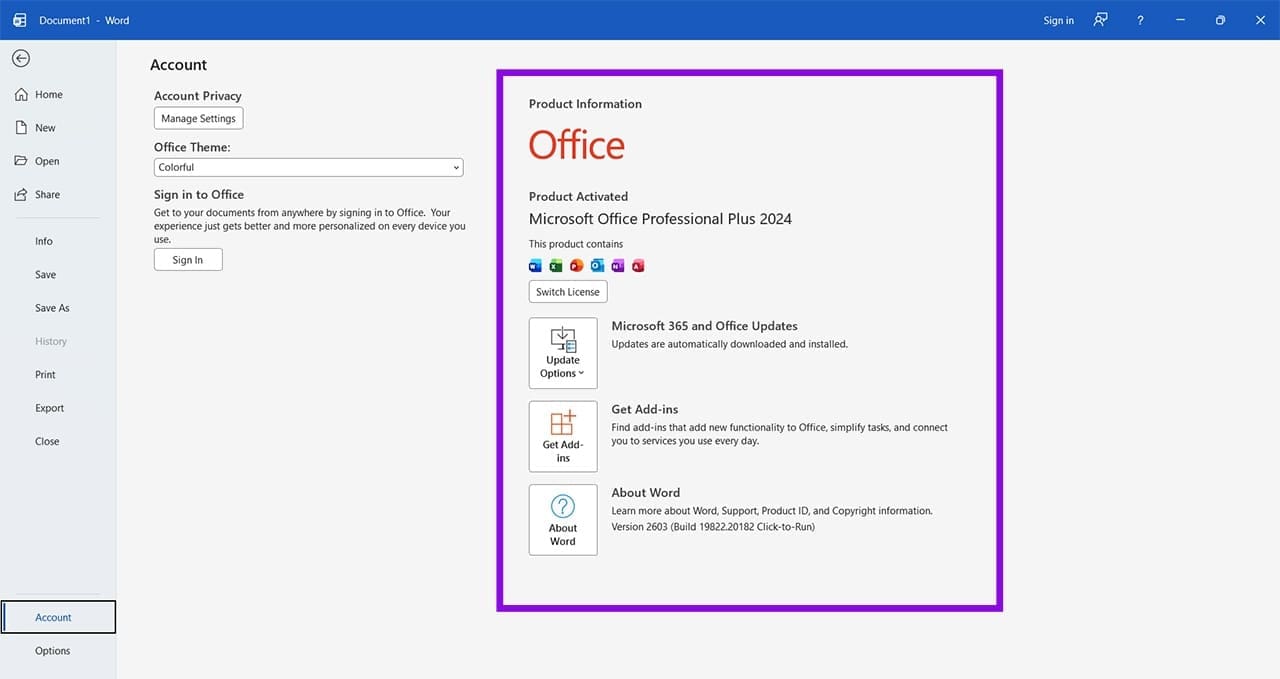Open the Get Add-ins button
The image size is (1280, 679).
coord(563,437)
